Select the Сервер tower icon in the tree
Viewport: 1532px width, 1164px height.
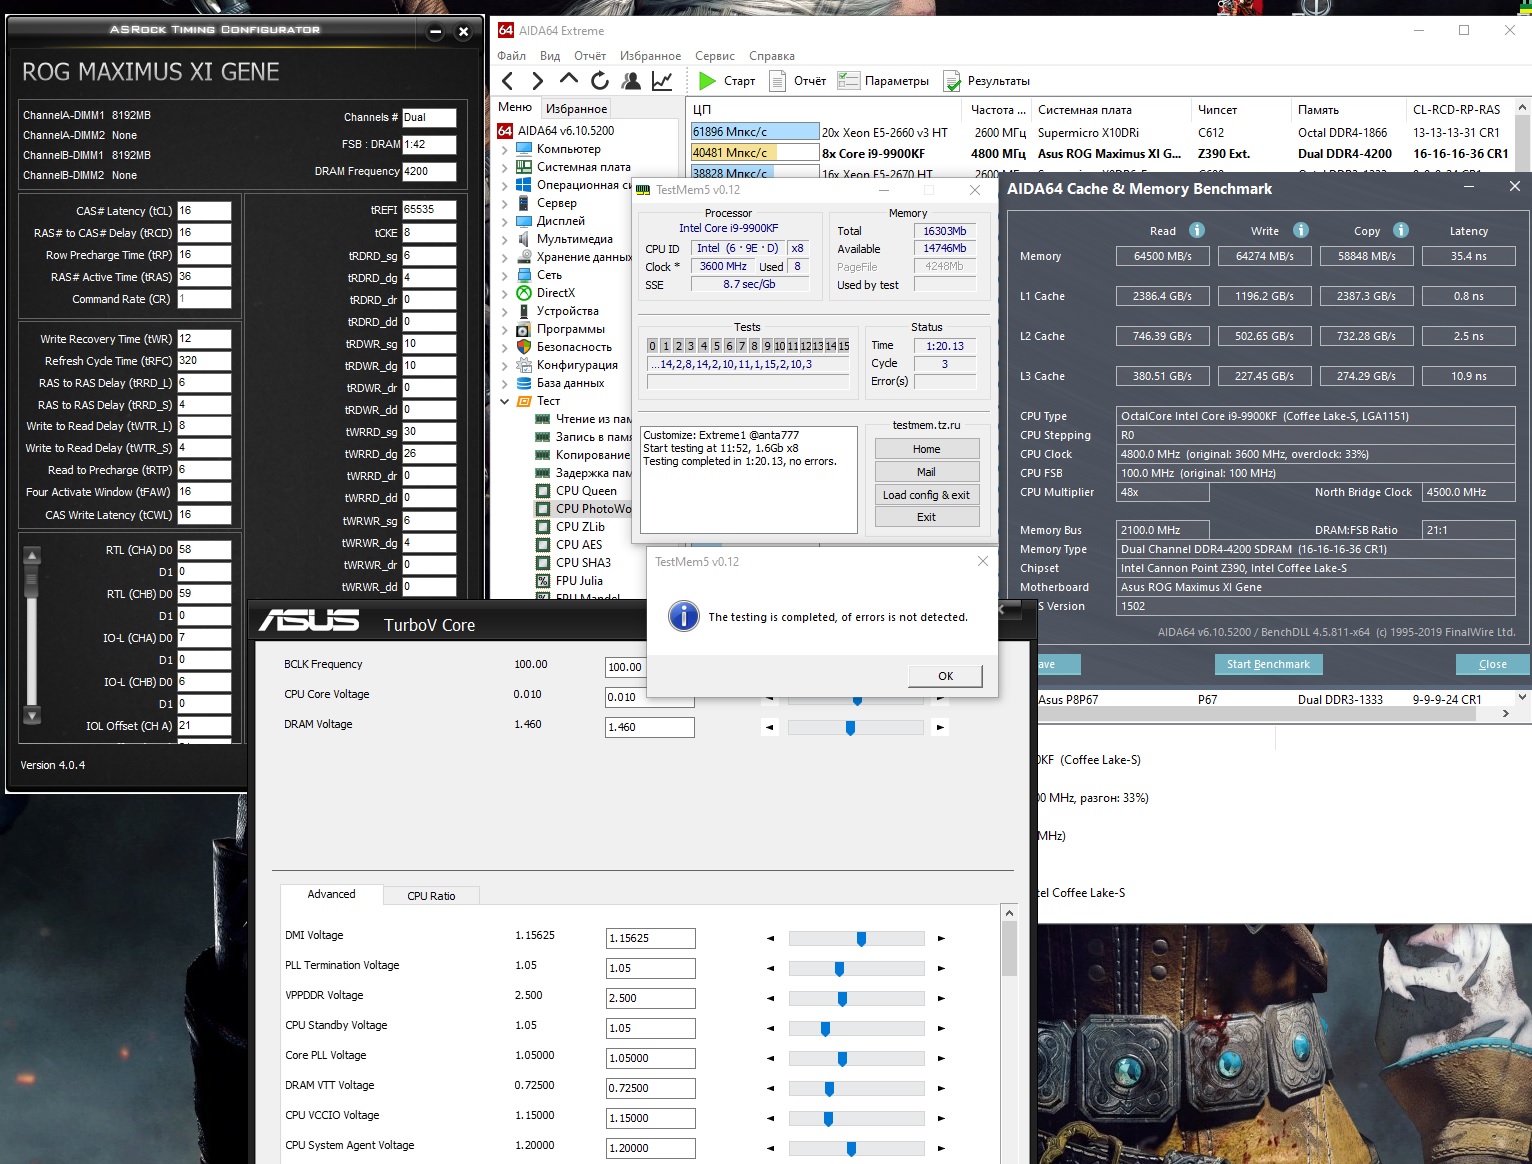[x=524, y=203]
